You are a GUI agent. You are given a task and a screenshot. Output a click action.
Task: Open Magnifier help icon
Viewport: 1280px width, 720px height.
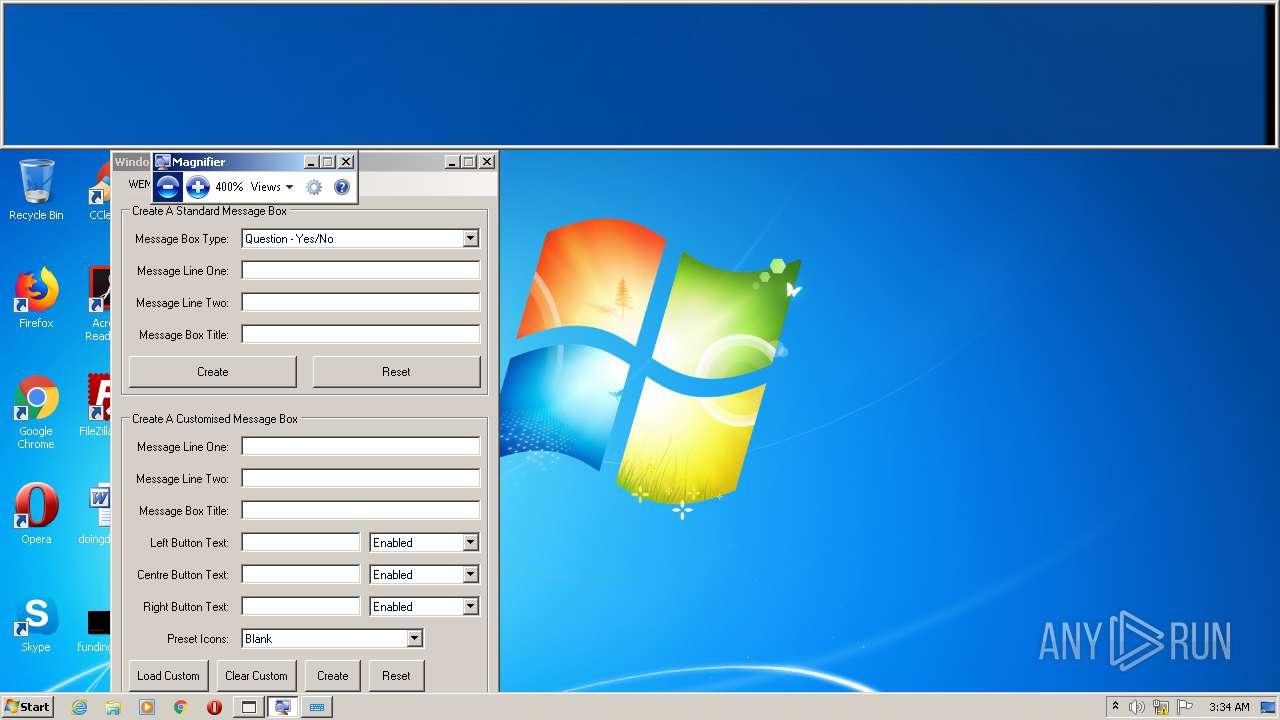click(x=342, y=187)
